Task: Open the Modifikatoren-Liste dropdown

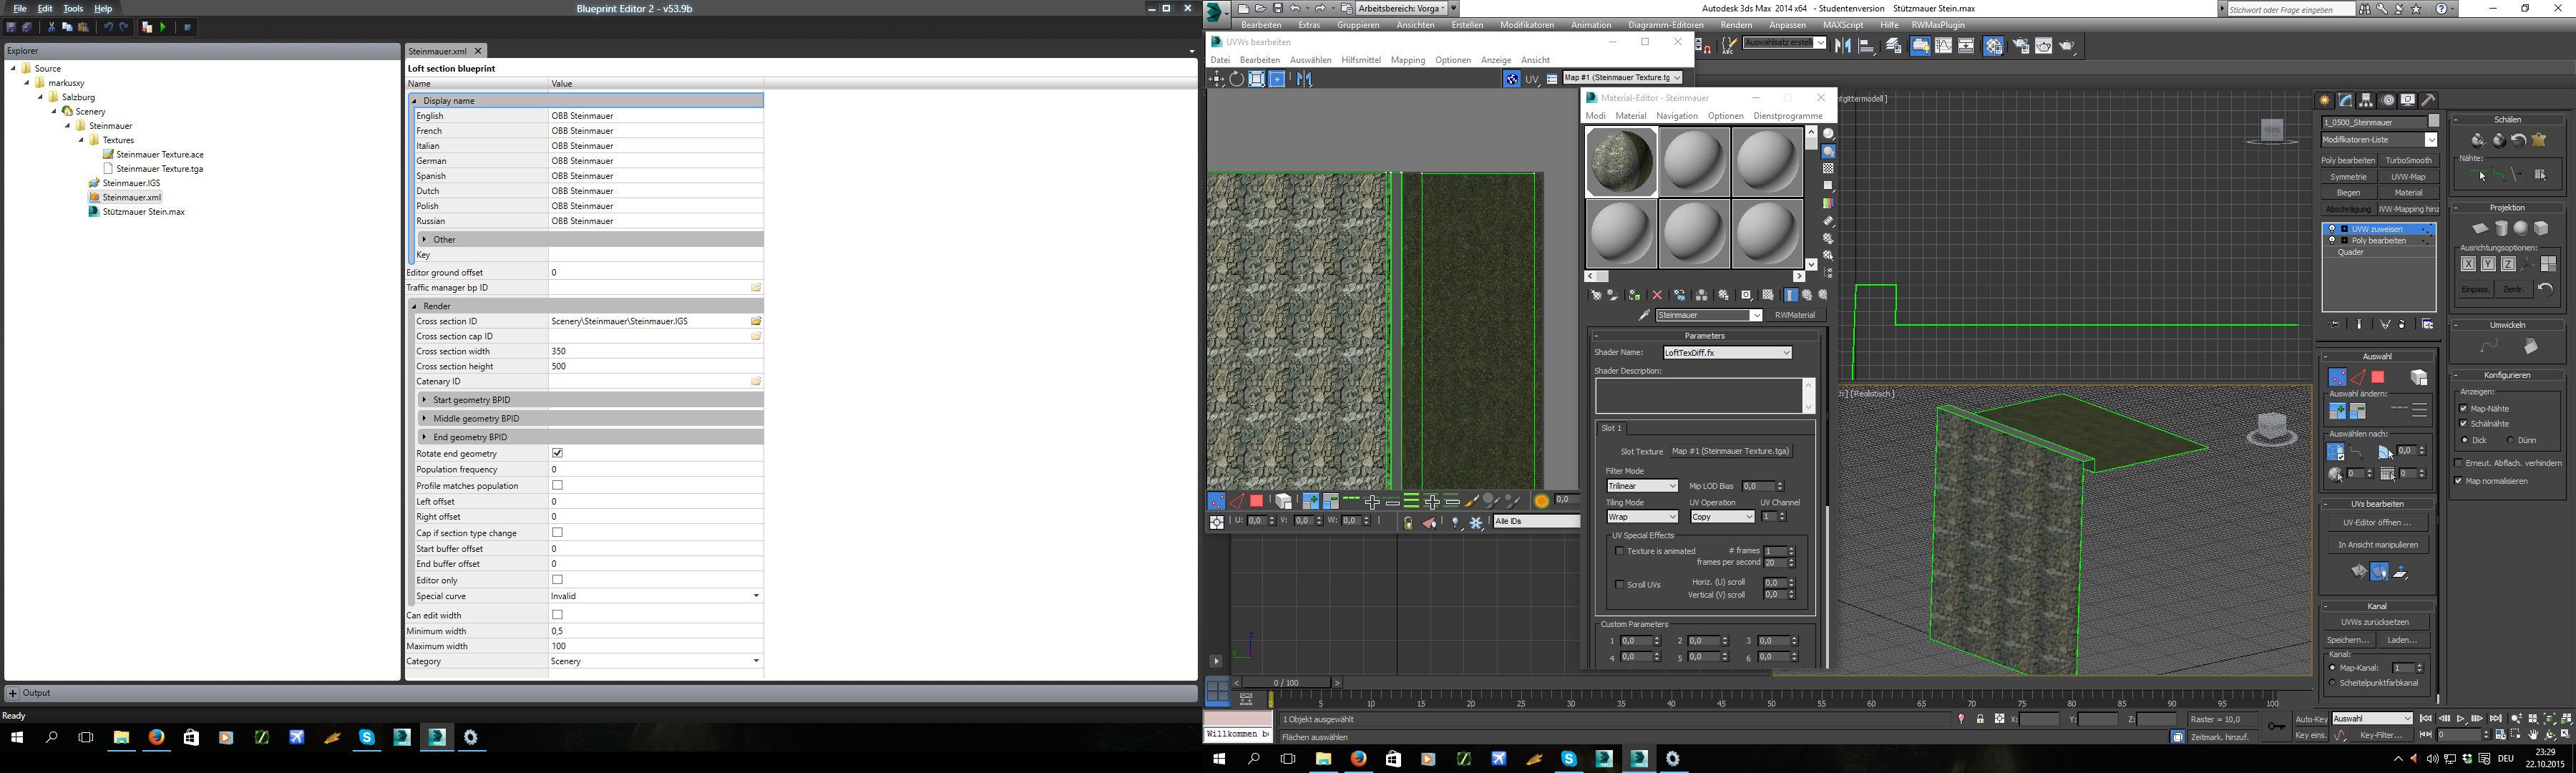Action: [x=2430, y=140]
